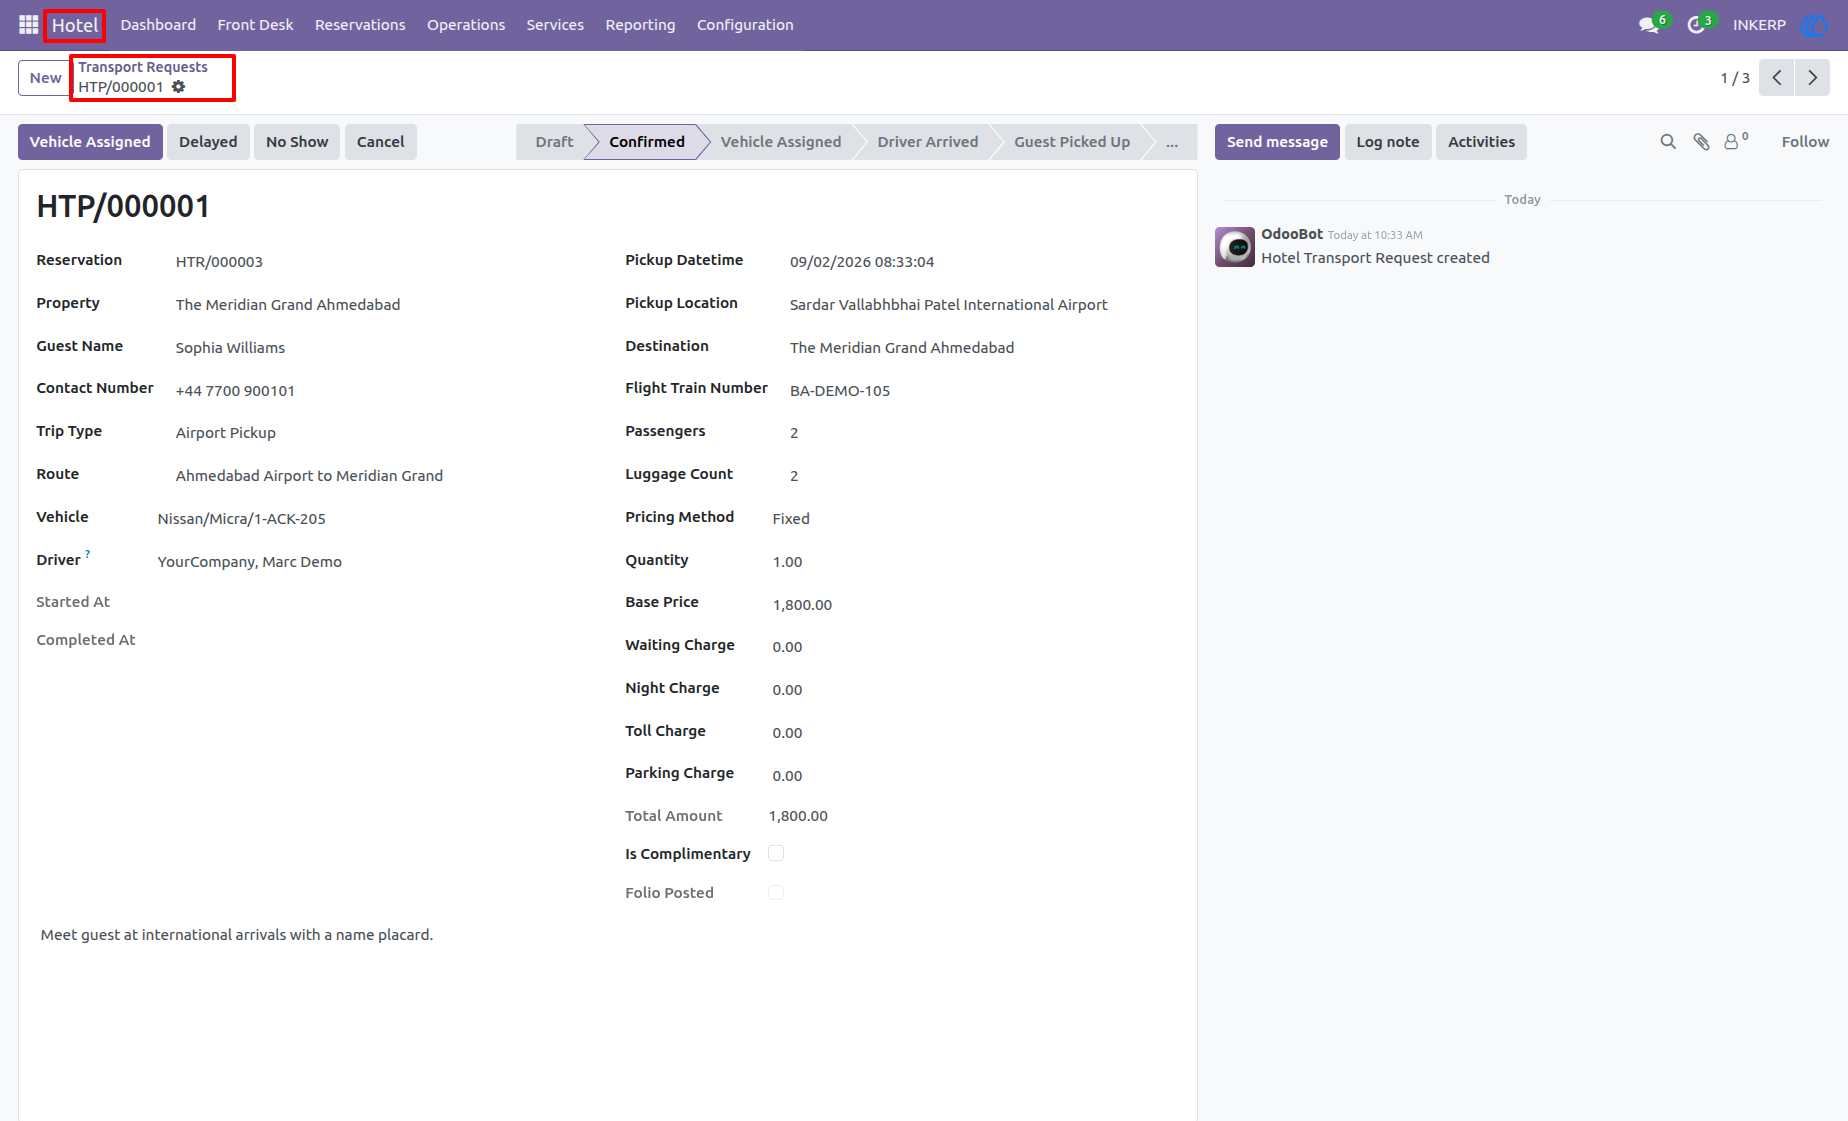Open Activities in chatter

[1481, 142]
